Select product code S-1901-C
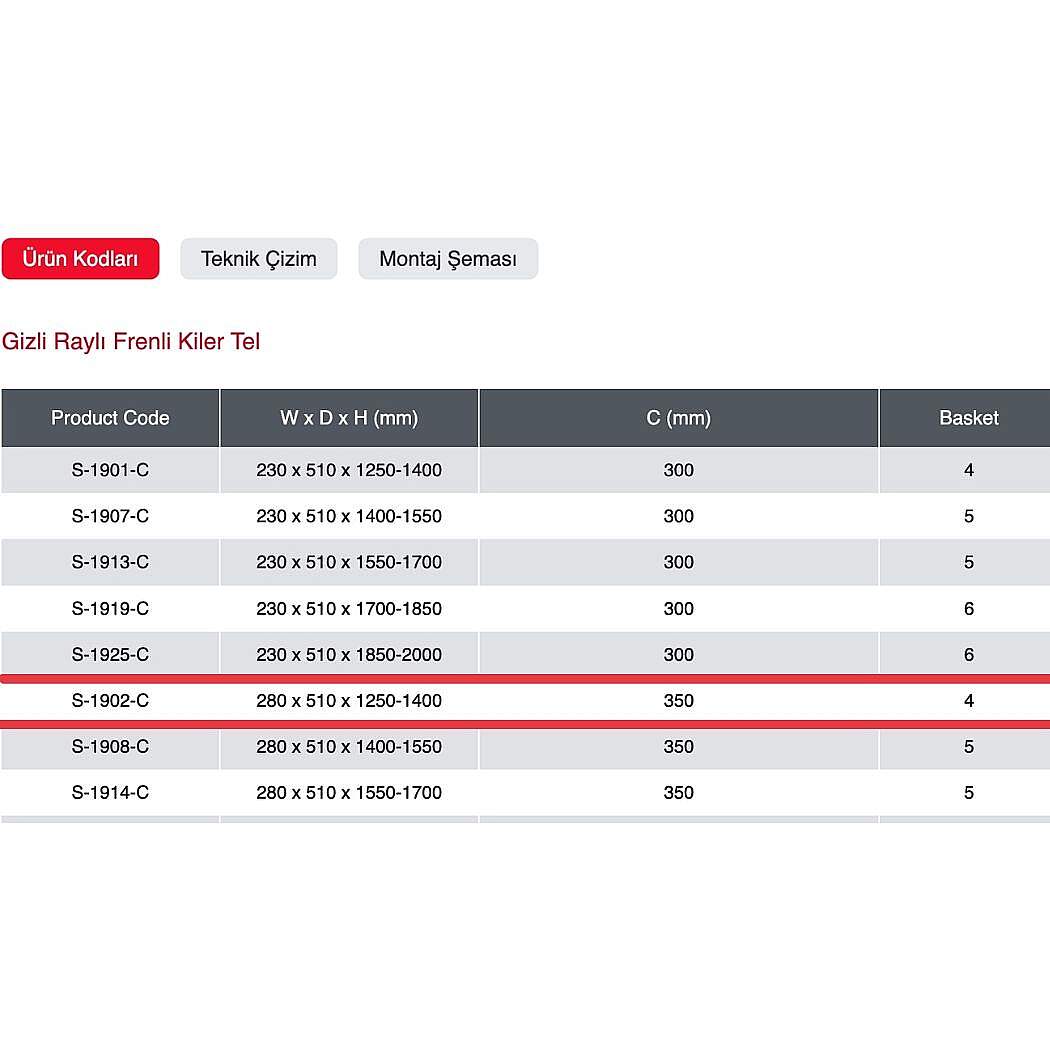Screen dimensions: 1050x1050 point(110,470)
